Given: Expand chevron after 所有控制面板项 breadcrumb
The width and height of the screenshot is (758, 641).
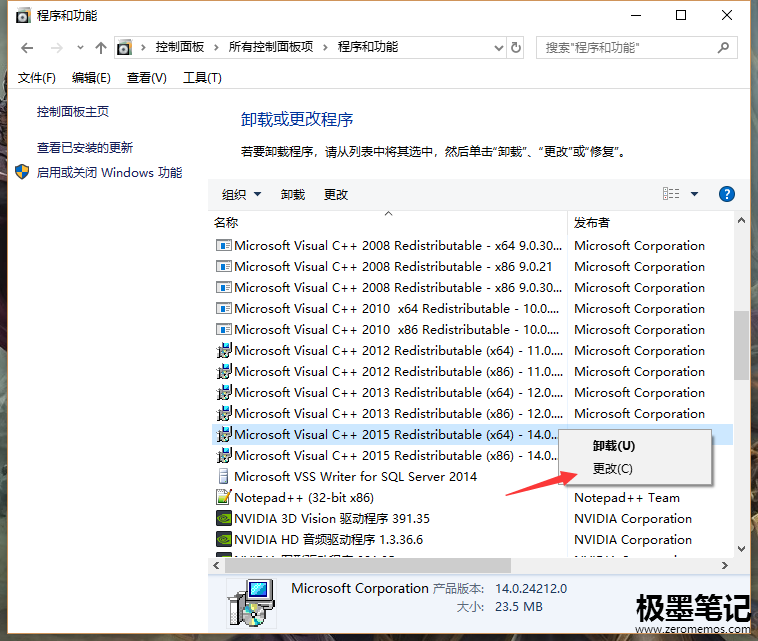Looking at the screenshot, I should click(x=325, y=47).
